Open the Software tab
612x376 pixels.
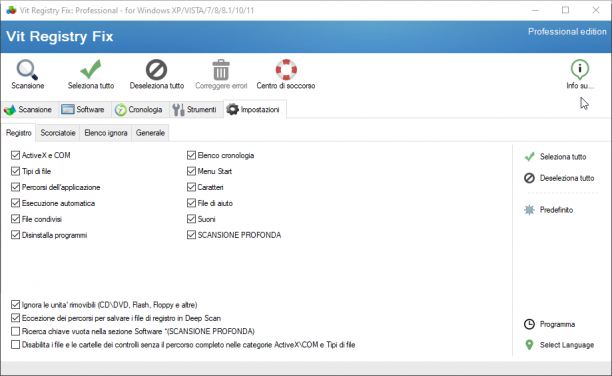coord(85,110)
